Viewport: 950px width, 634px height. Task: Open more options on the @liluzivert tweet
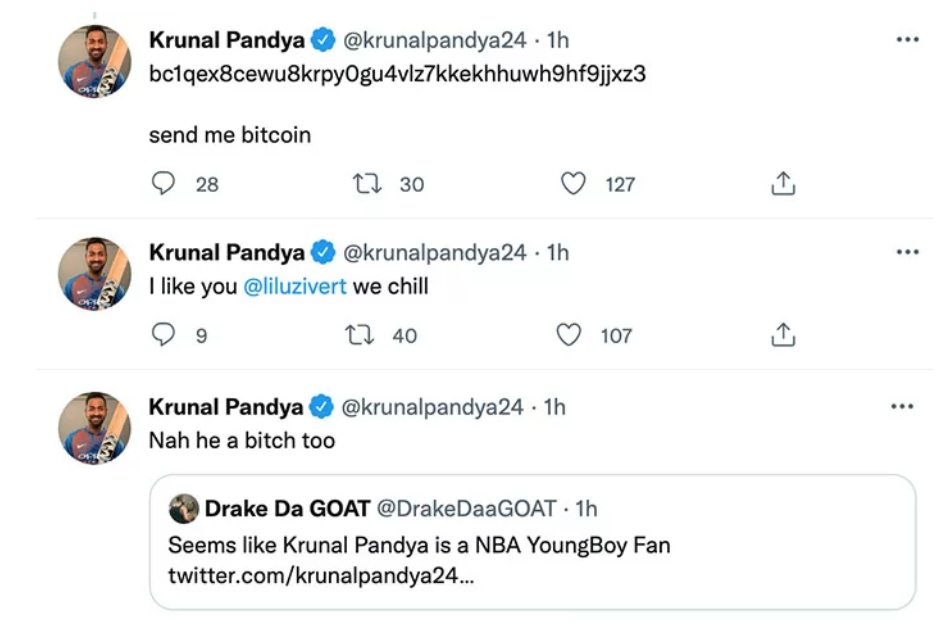tap(906, 252)
